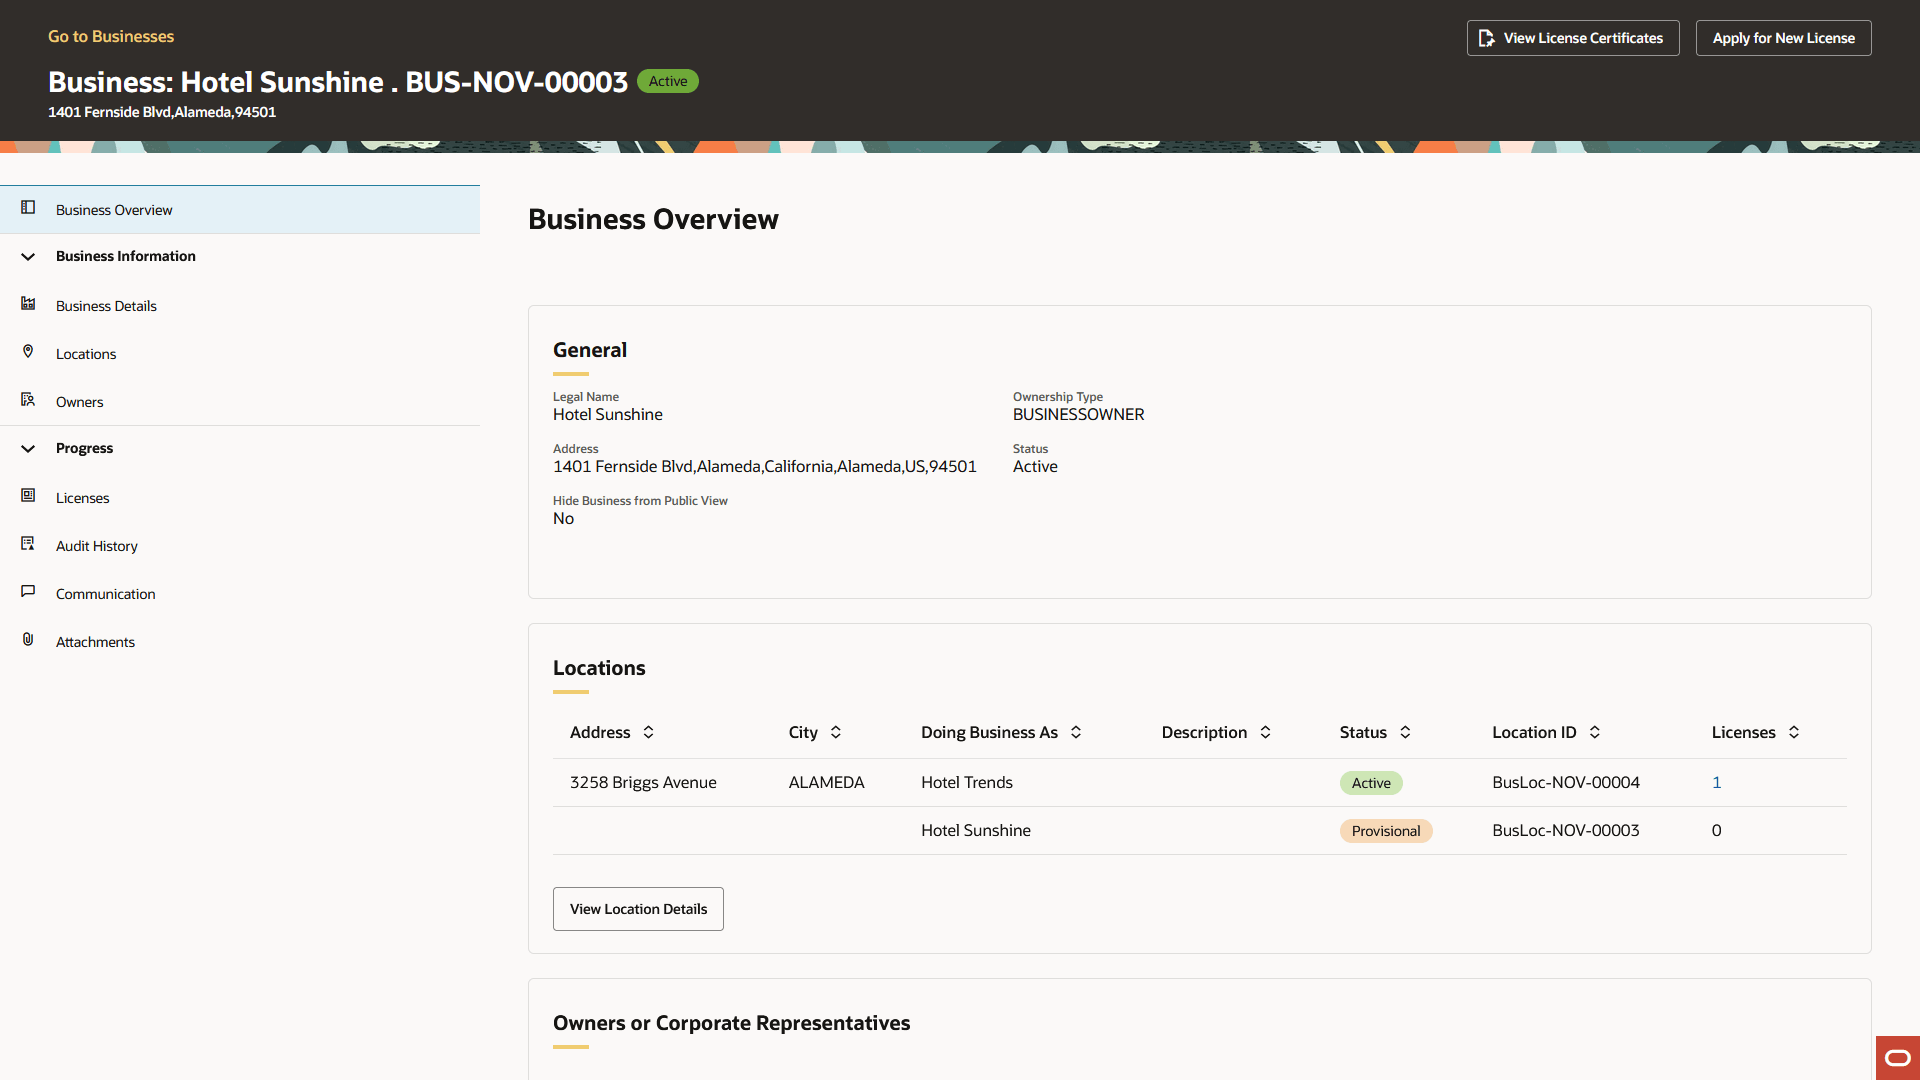Screen dimensions: 1920x1080
Task: Click the Audit History icon
Action: [x=27, y=544]
